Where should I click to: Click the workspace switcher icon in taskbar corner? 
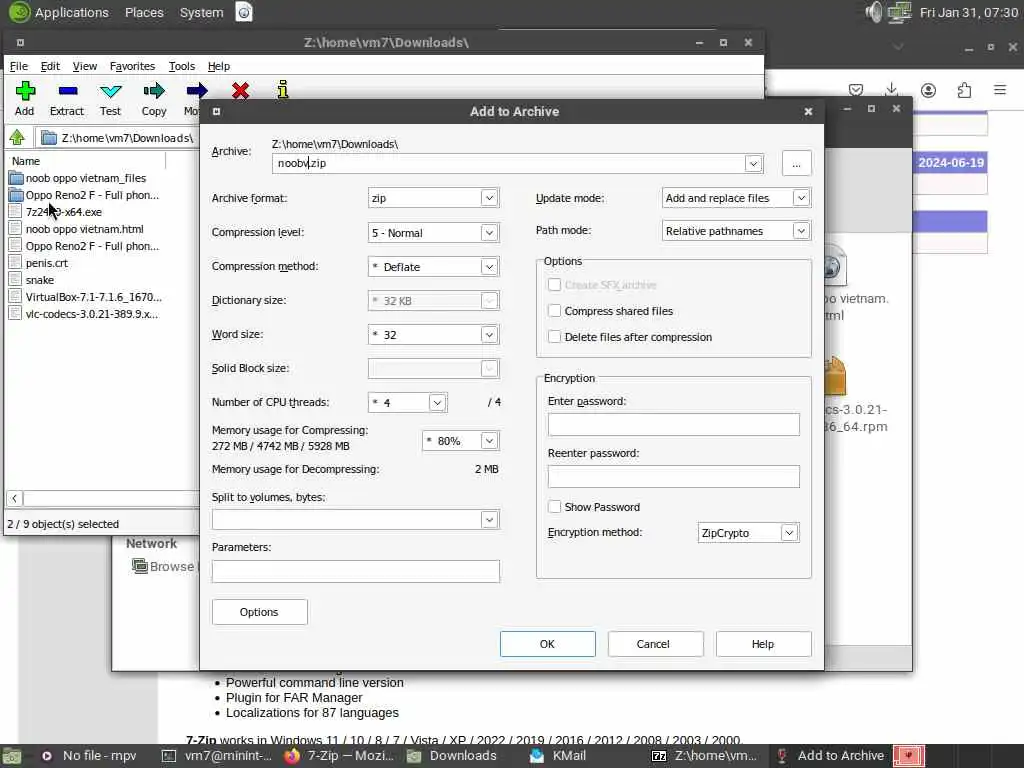tap(909, 756)
